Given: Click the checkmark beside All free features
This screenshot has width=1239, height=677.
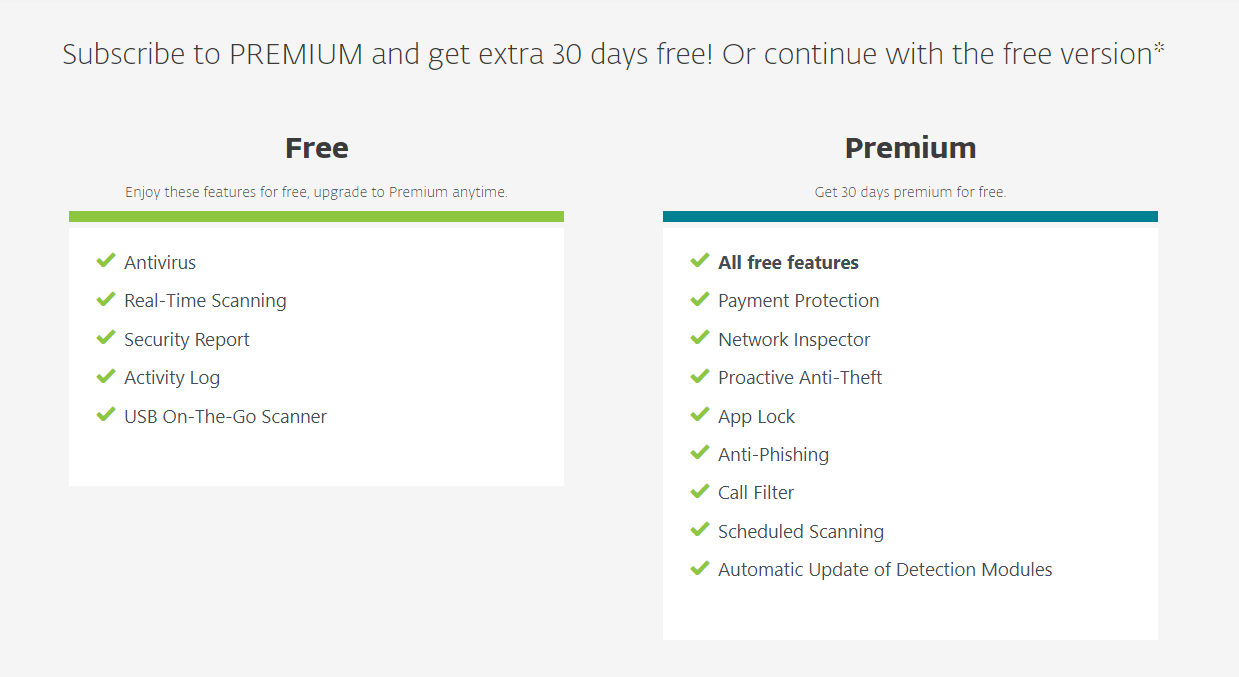Looking at the screenshot, I should pos(700,261).
